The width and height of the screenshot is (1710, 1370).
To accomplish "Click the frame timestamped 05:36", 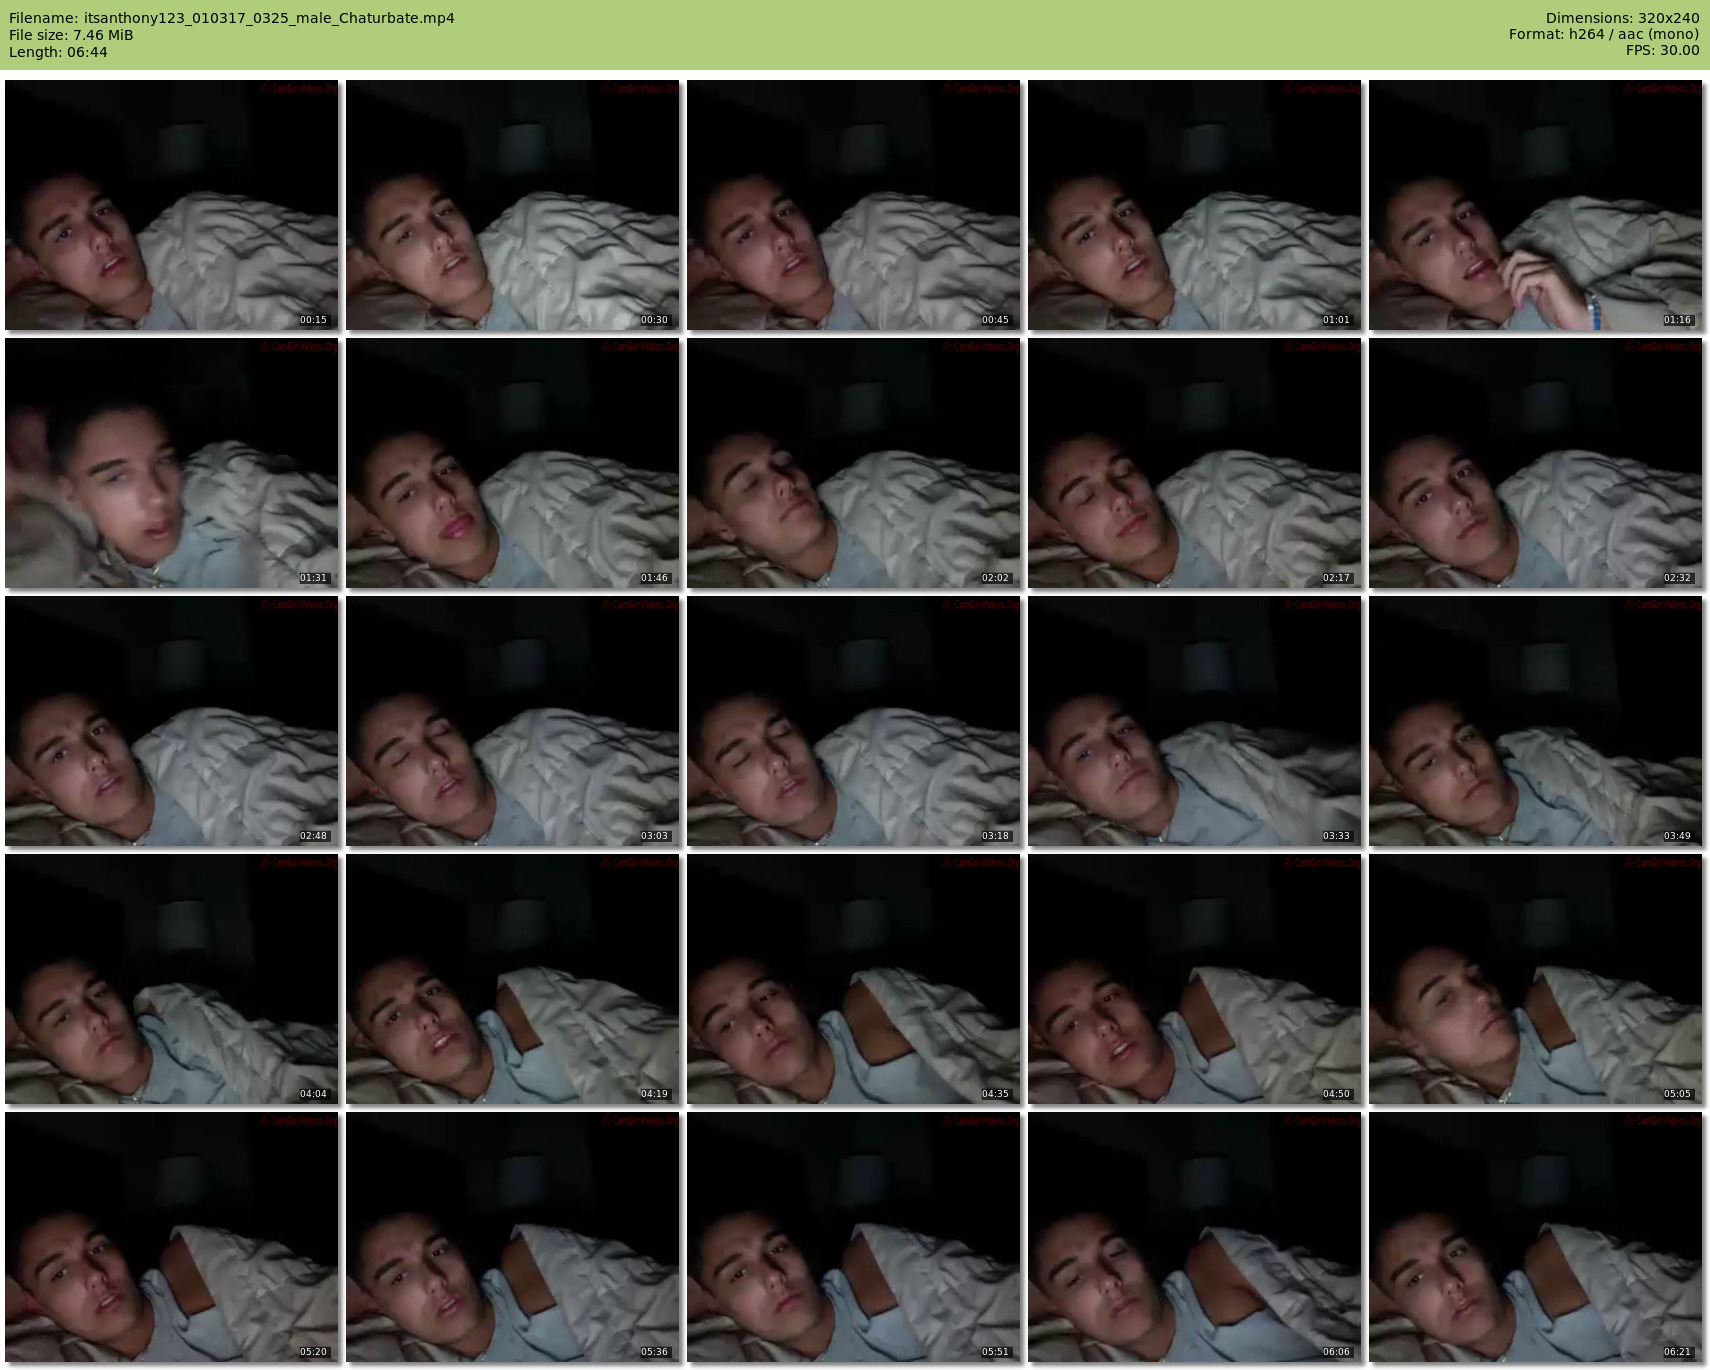I will pyautogui.click(x=512, y=1237).
